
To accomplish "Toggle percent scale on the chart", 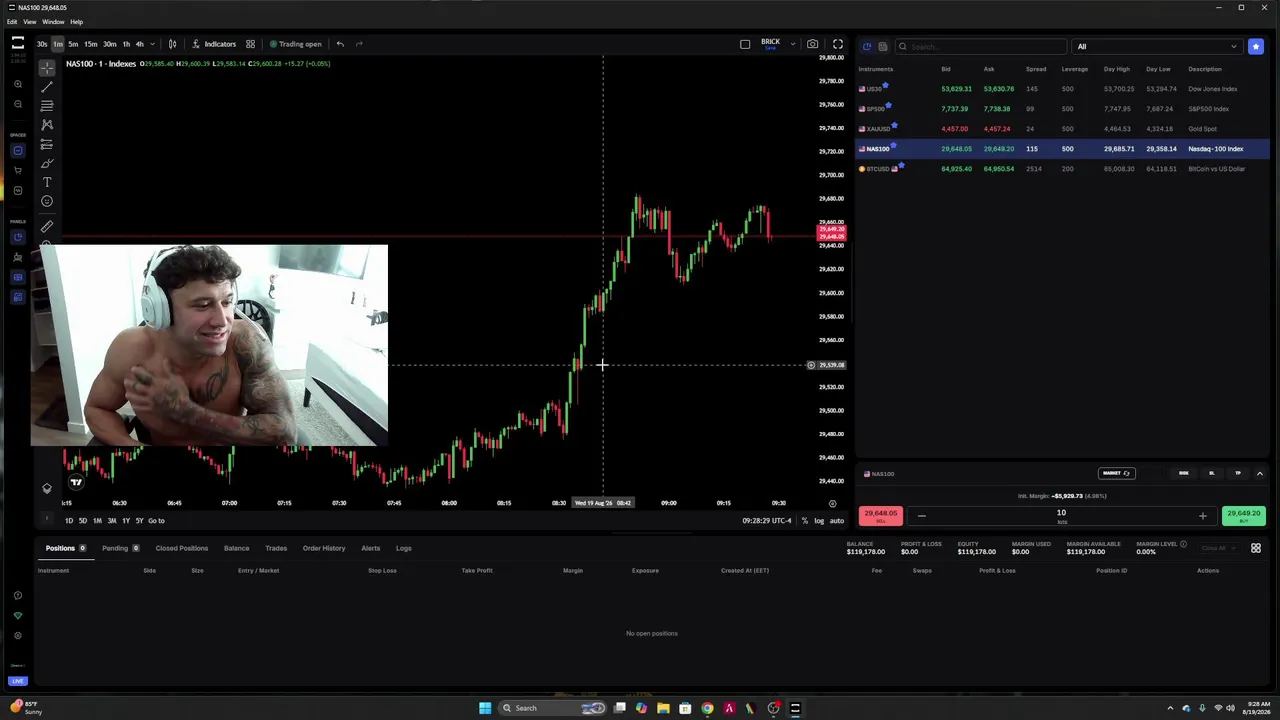I will 804,520.
